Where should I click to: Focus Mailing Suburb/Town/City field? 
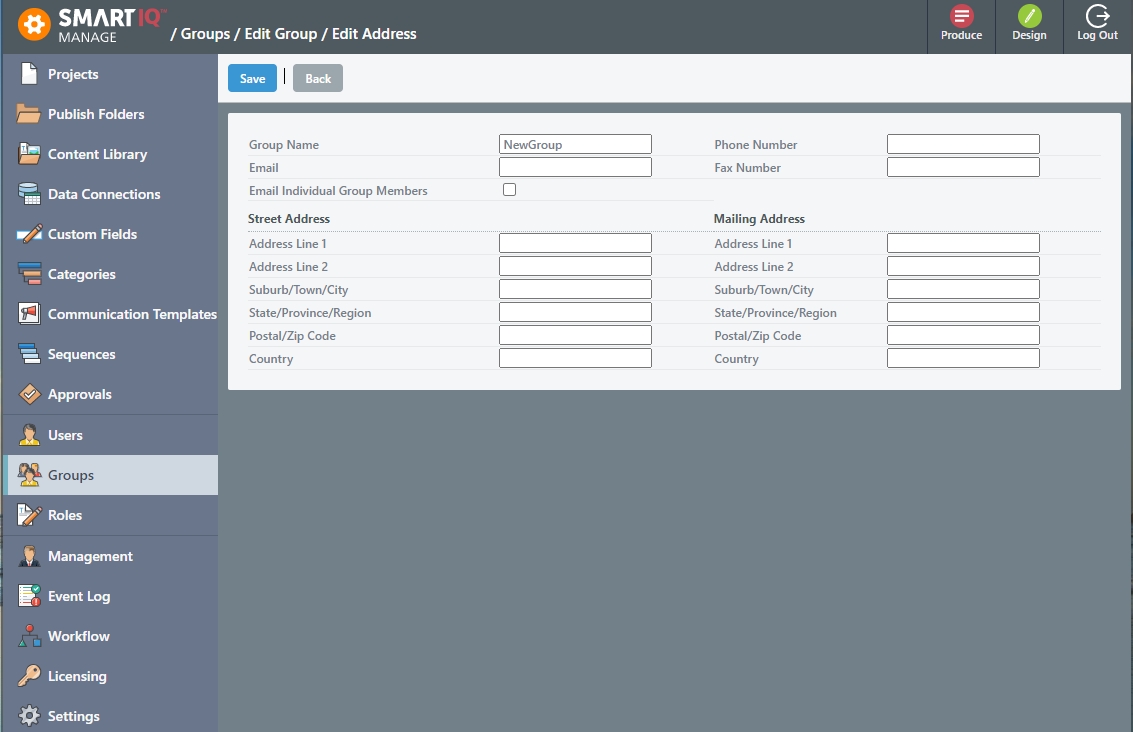[963, 289]
